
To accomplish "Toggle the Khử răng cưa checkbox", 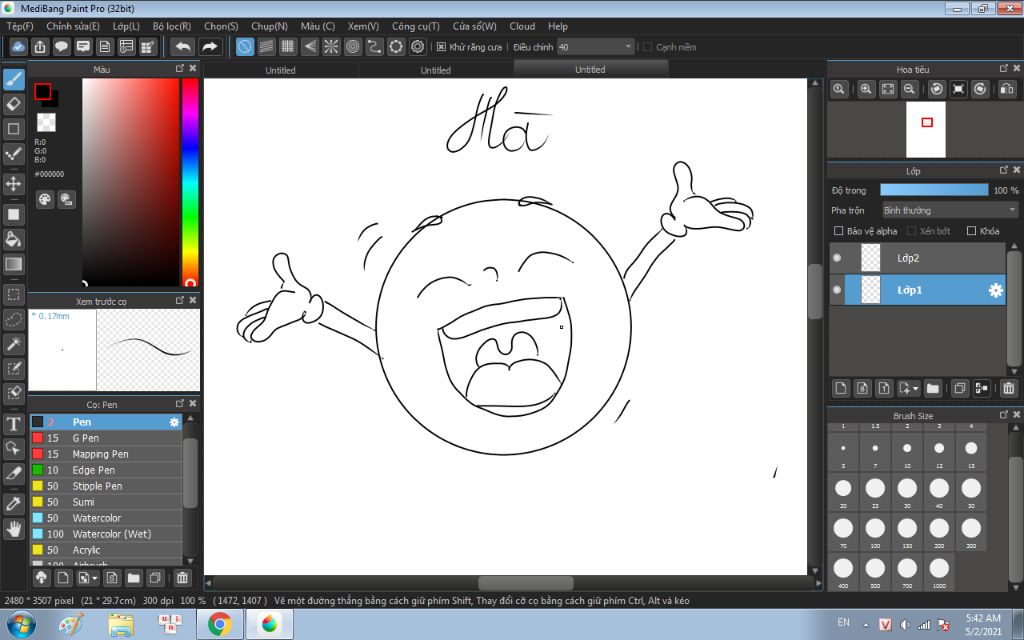I will tap(441, 47).
